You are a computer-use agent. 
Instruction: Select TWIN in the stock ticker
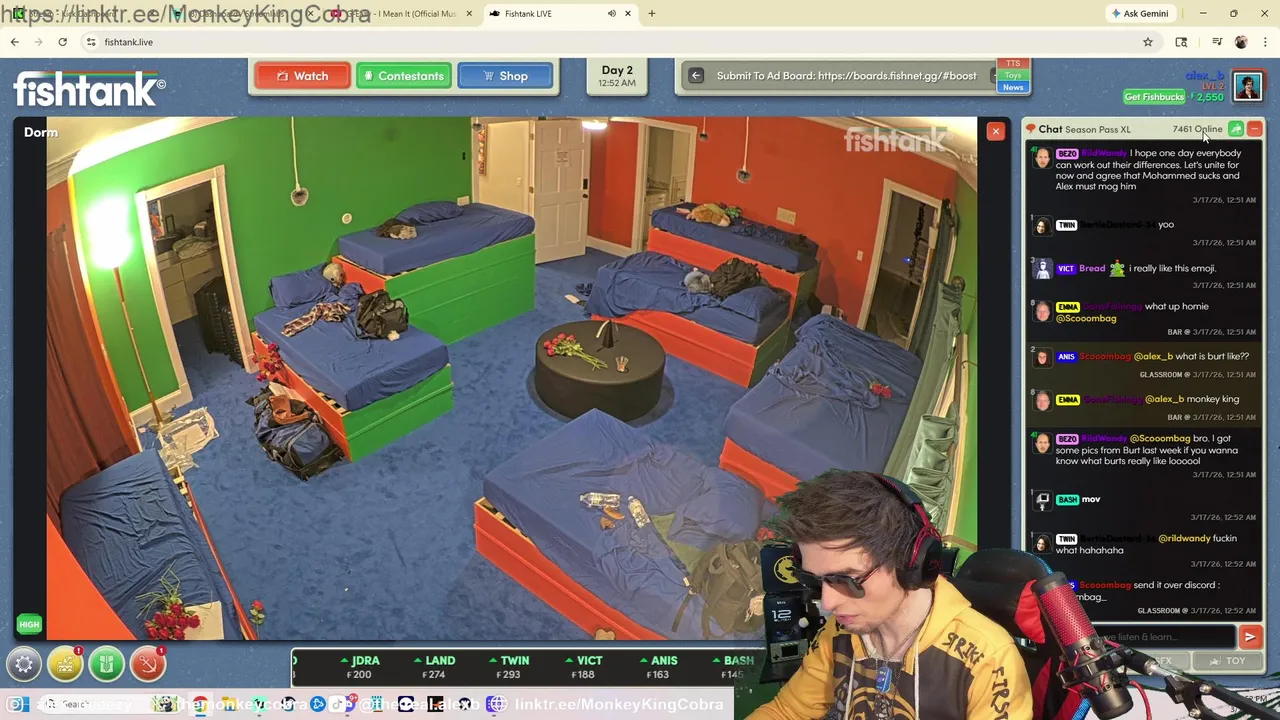click(x=510, y=667)
